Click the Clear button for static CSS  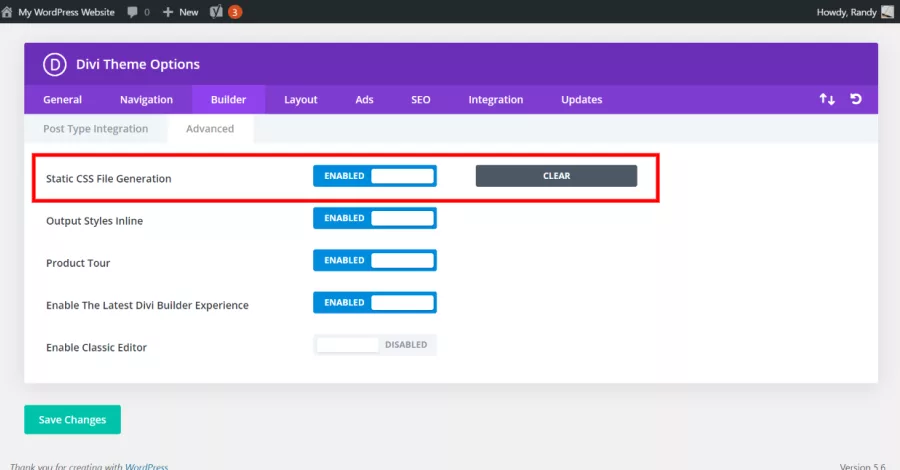(556, 176)
